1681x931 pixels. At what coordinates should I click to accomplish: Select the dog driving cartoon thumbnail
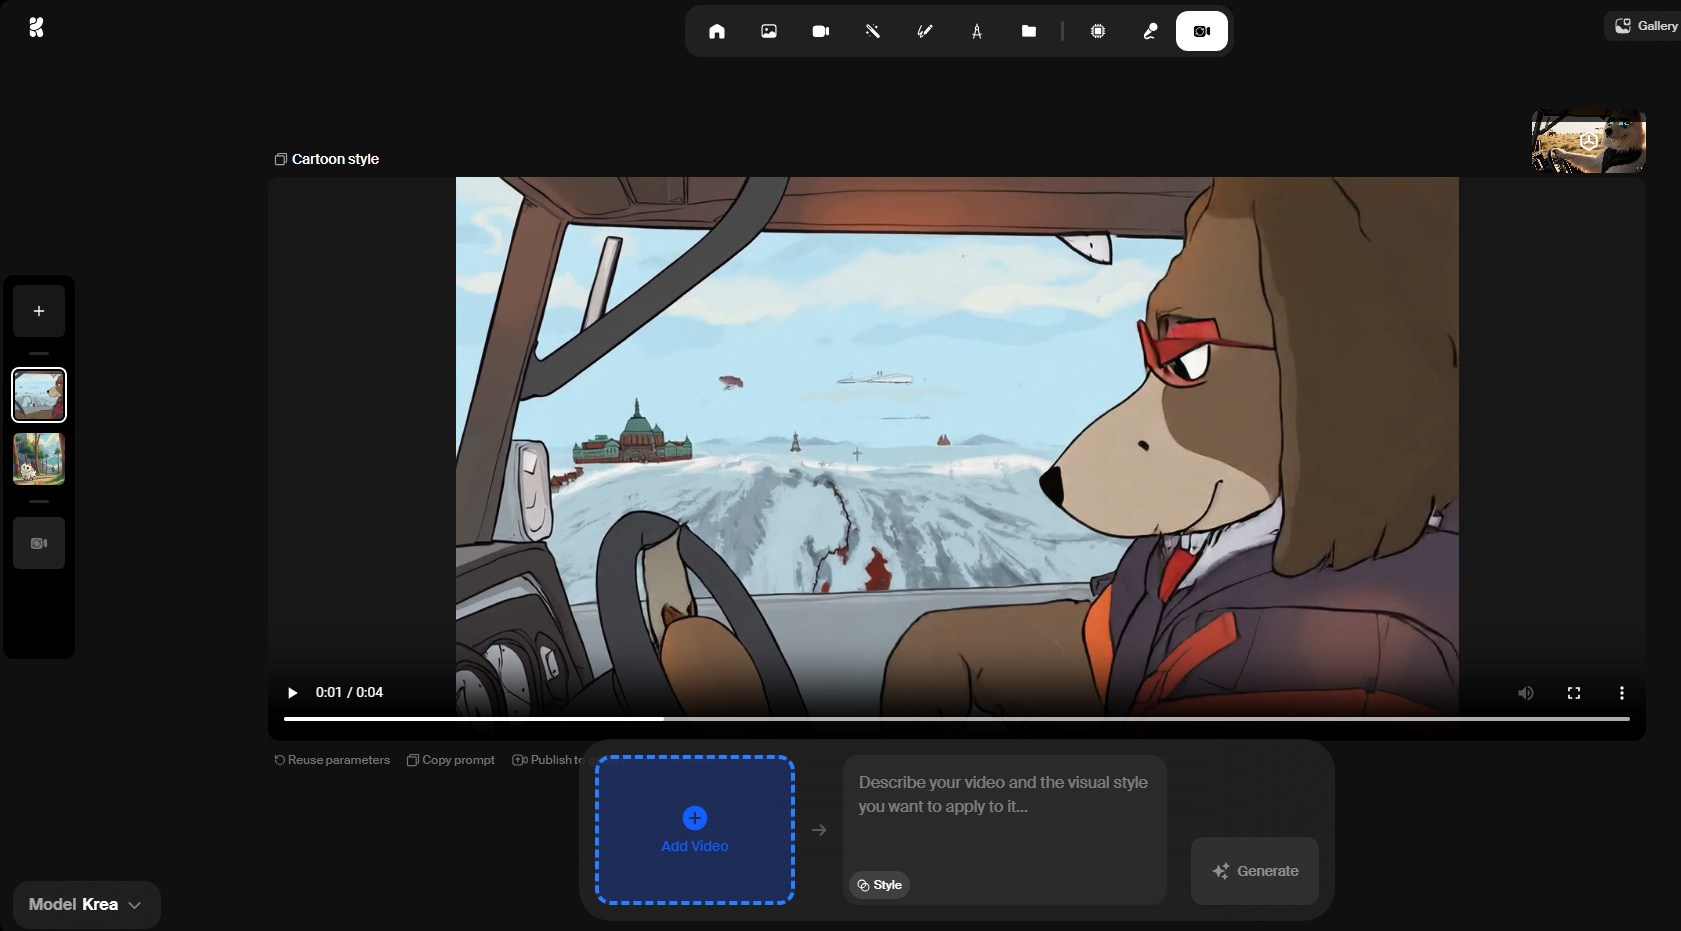pos(39,395)
